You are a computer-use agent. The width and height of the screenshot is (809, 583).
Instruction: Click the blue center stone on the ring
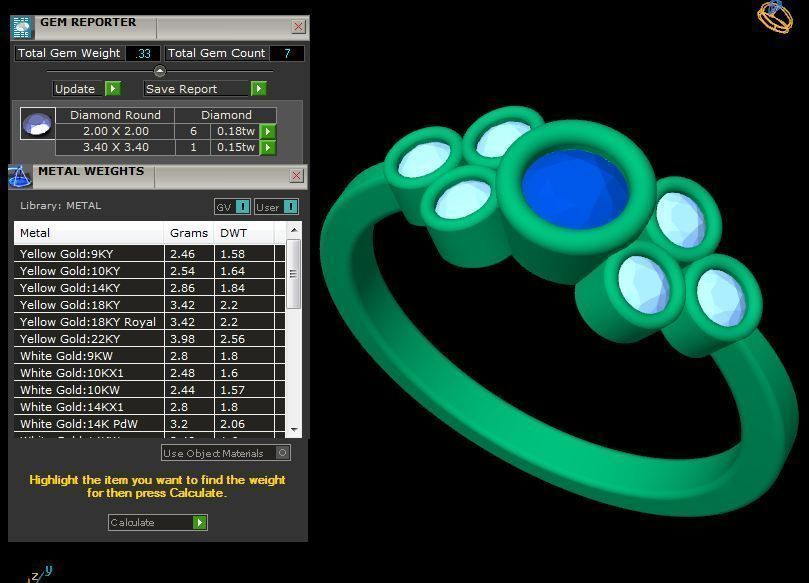575,188
